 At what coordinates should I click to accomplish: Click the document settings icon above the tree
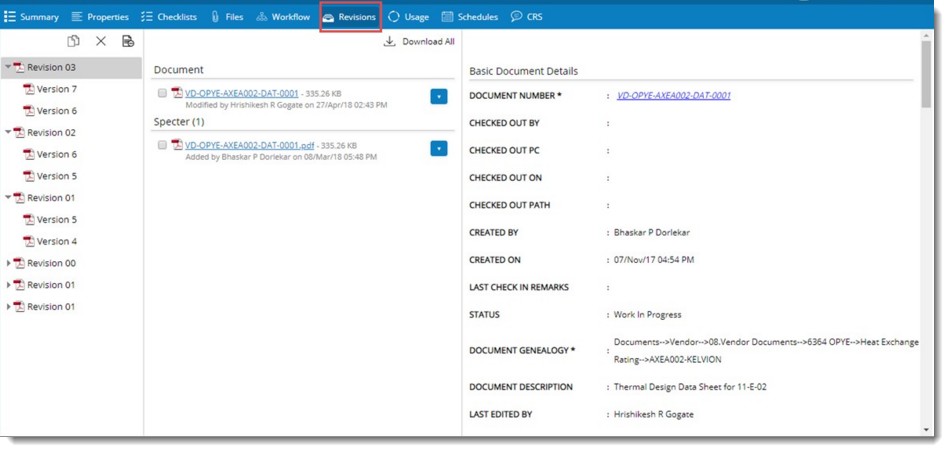point(128,41)
